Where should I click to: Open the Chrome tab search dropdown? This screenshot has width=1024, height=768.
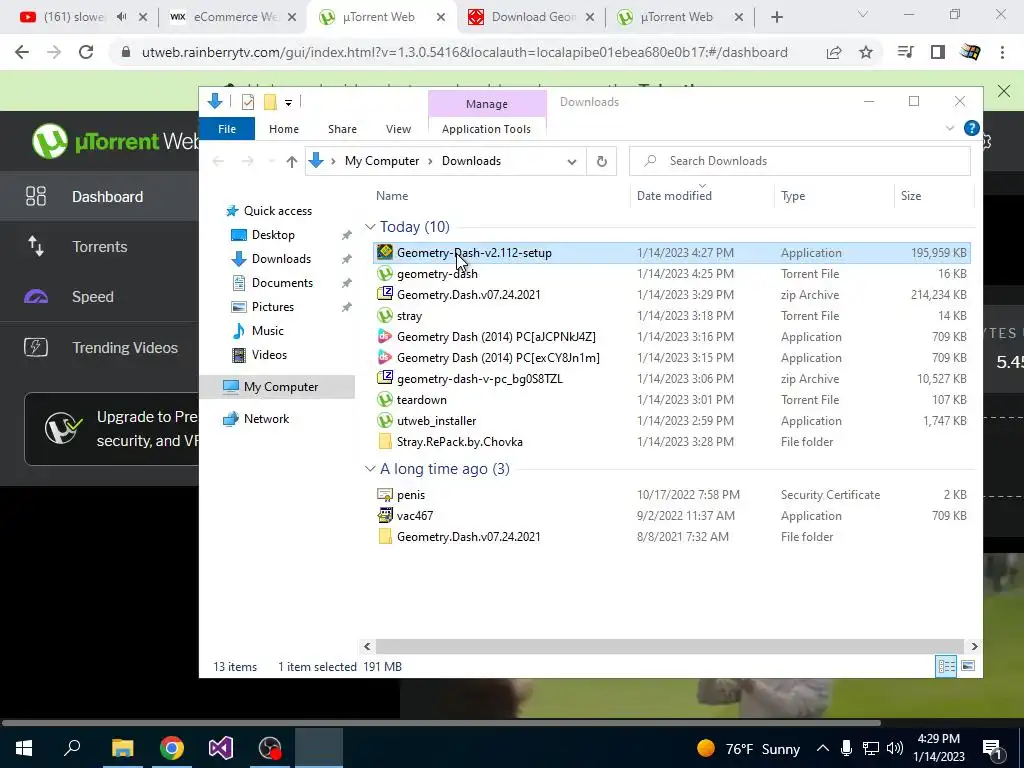point(863,14)
